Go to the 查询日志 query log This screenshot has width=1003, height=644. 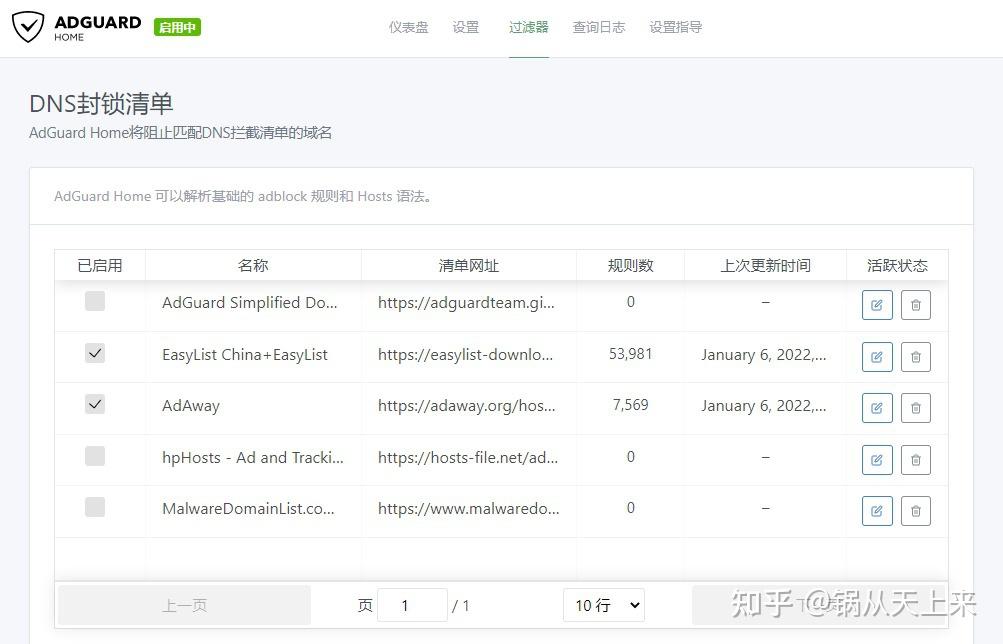[599, 27]
